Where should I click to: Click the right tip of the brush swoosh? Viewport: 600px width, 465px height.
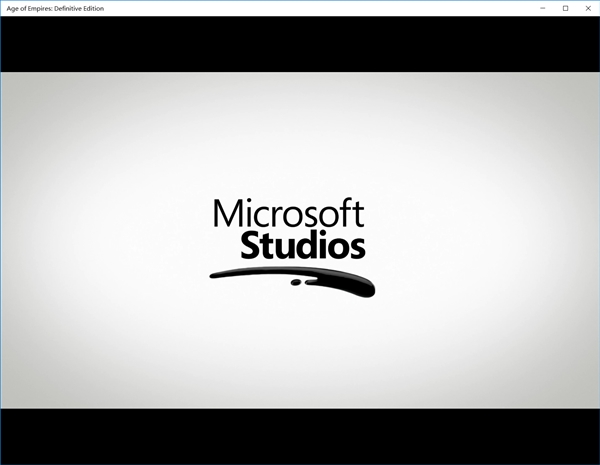(x=369, y=288)
